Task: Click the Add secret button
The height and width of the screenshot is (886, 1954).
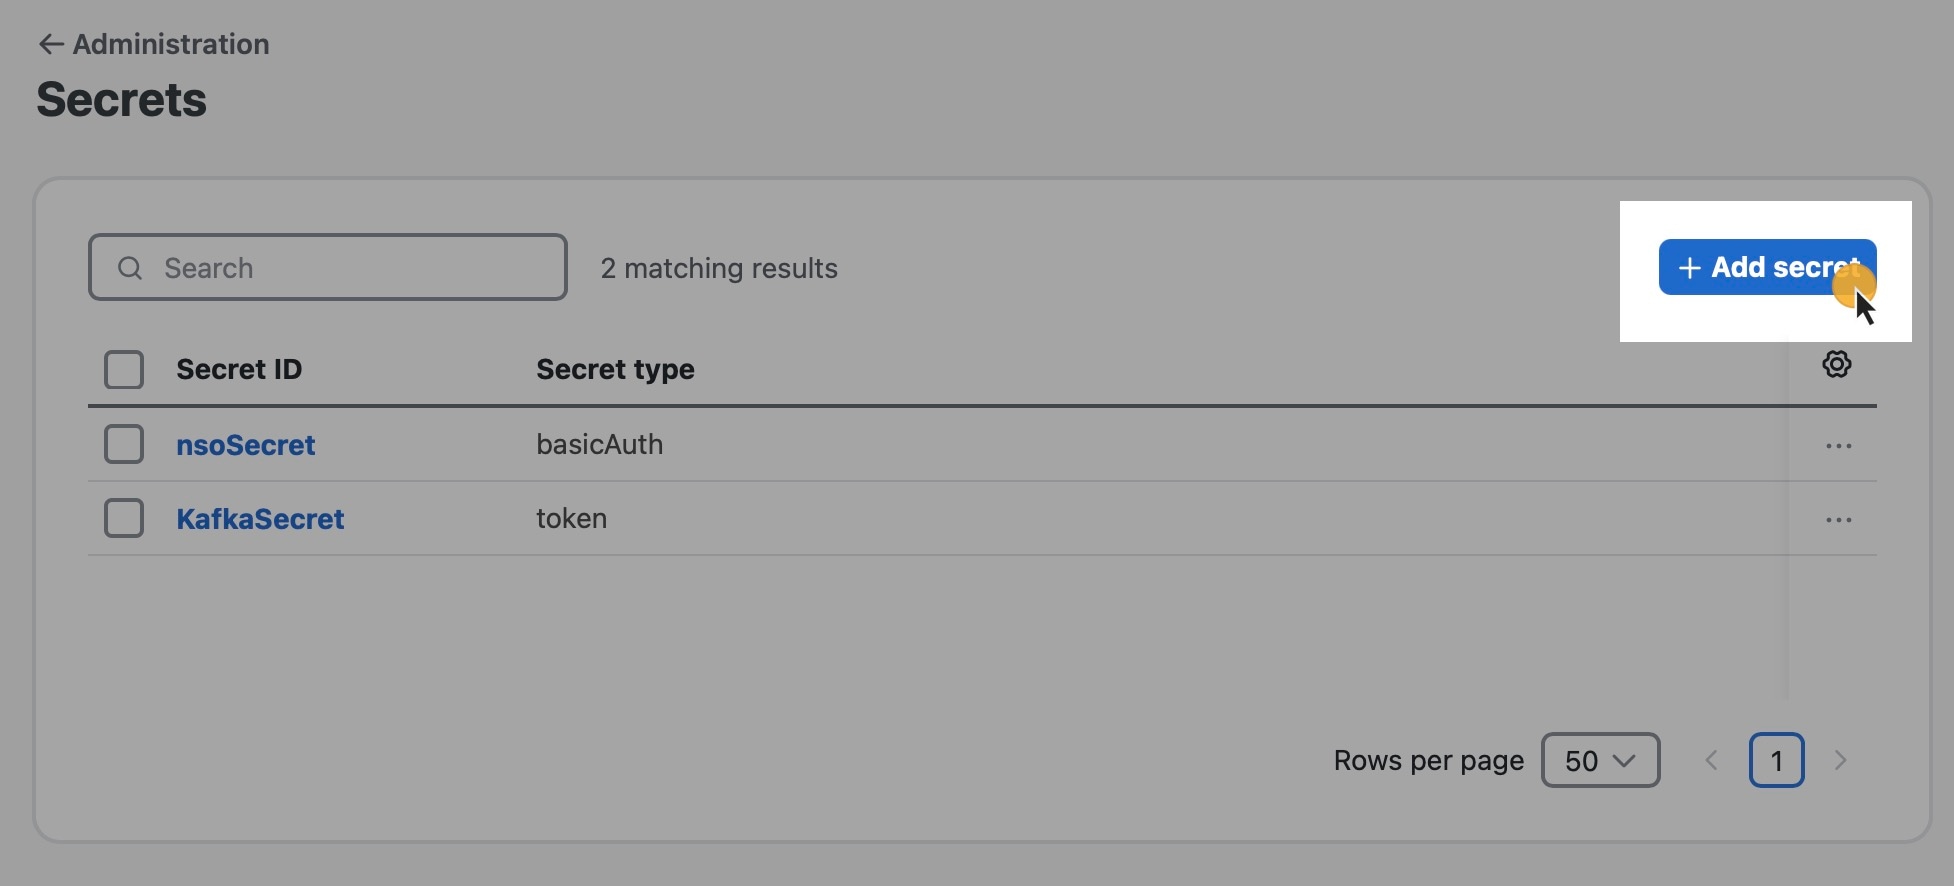Action: pos(1767,267)
